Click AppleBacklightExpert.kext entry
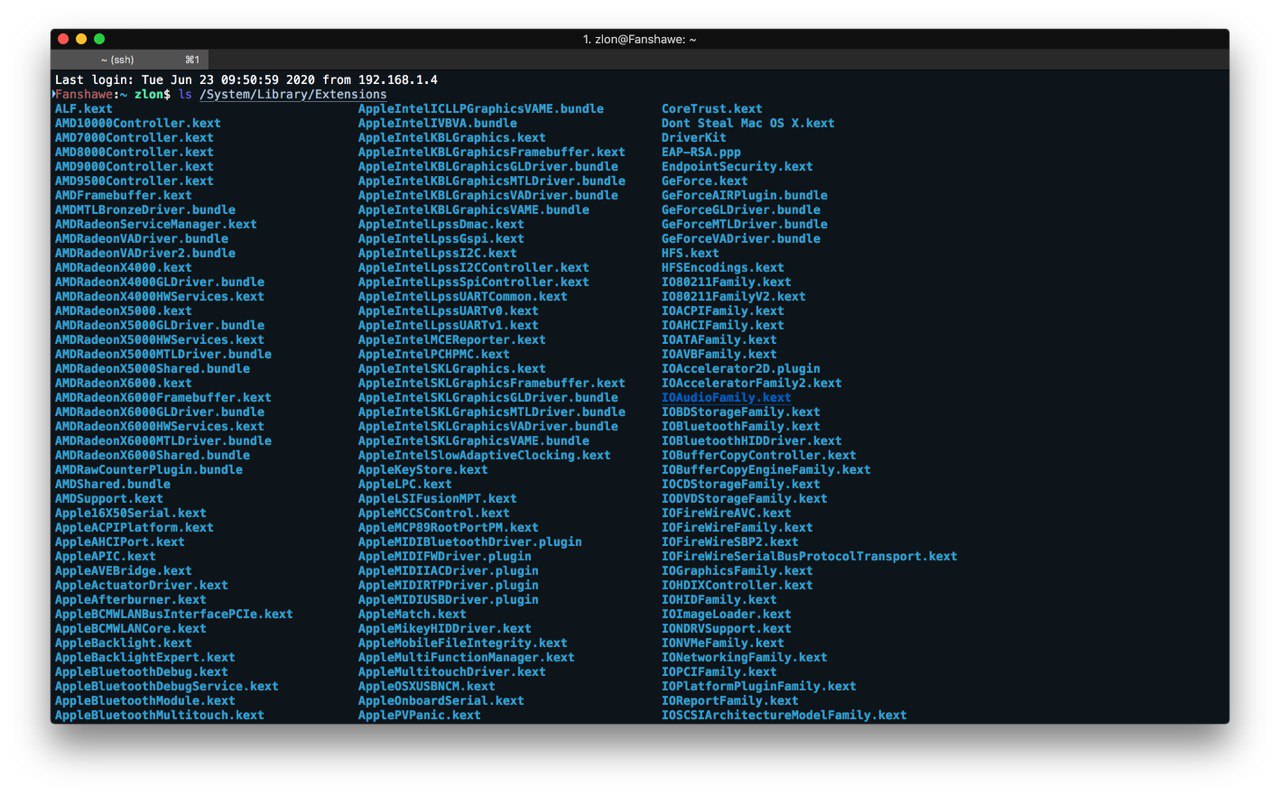Screen dimensions: 1280x796 (145, 658)
